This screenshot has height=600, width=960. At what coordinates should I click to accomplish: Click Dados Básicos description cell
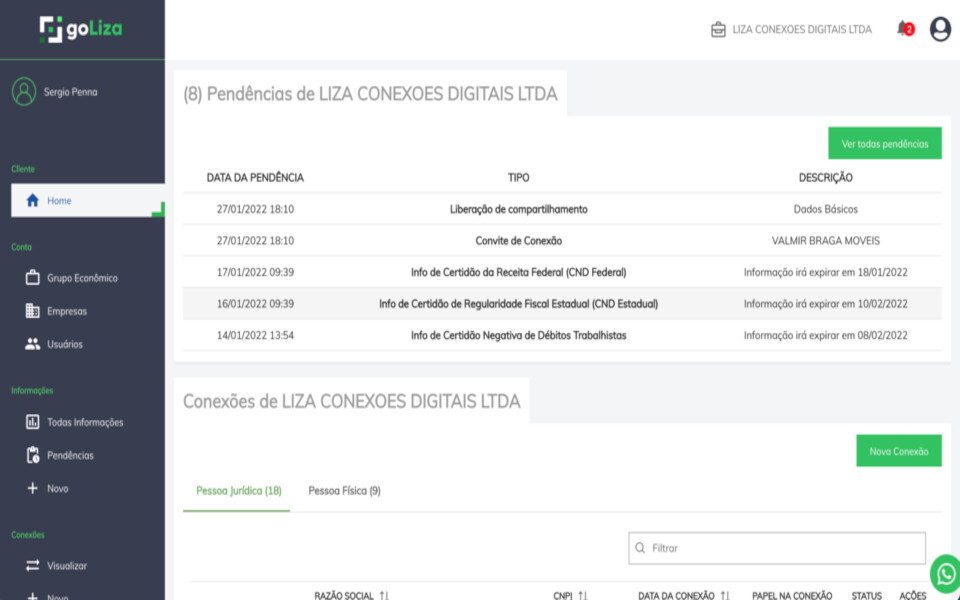(x=825, y=209)
